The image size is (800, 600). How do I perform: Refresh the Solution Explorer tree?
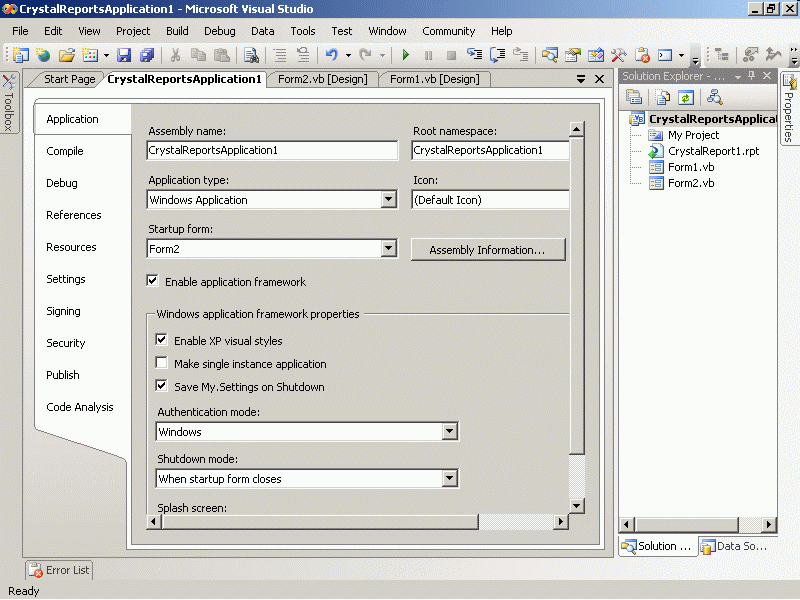coord(686,97)
